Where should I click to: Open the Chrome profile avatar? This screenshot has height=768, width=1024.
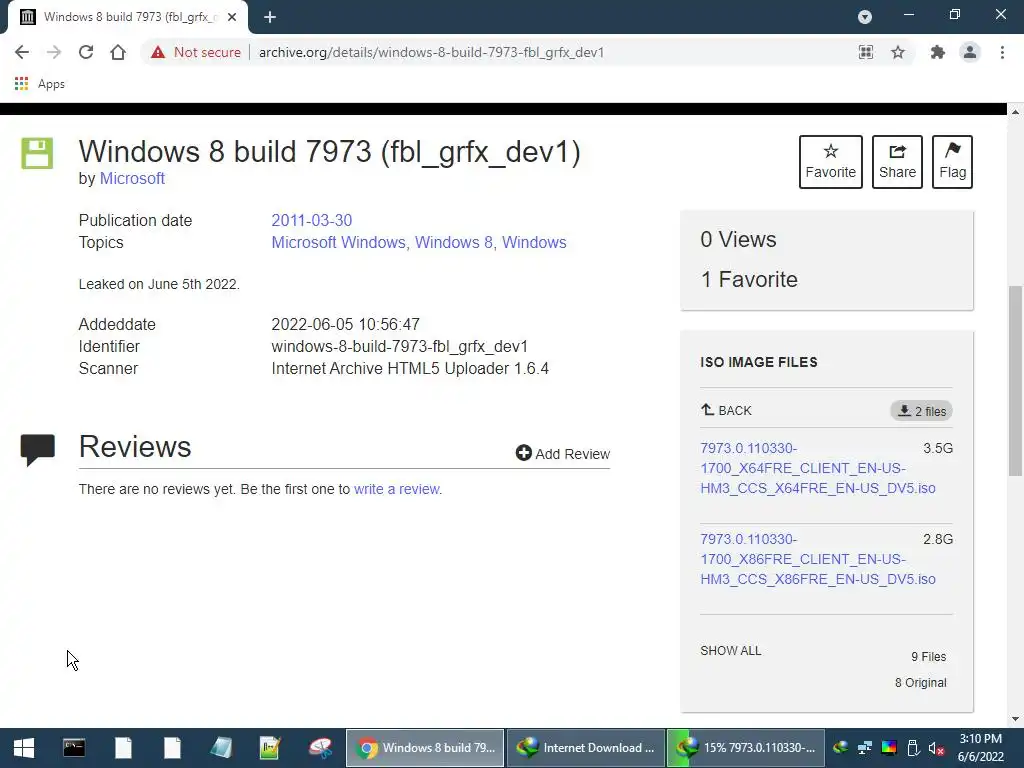click(970, 52)
